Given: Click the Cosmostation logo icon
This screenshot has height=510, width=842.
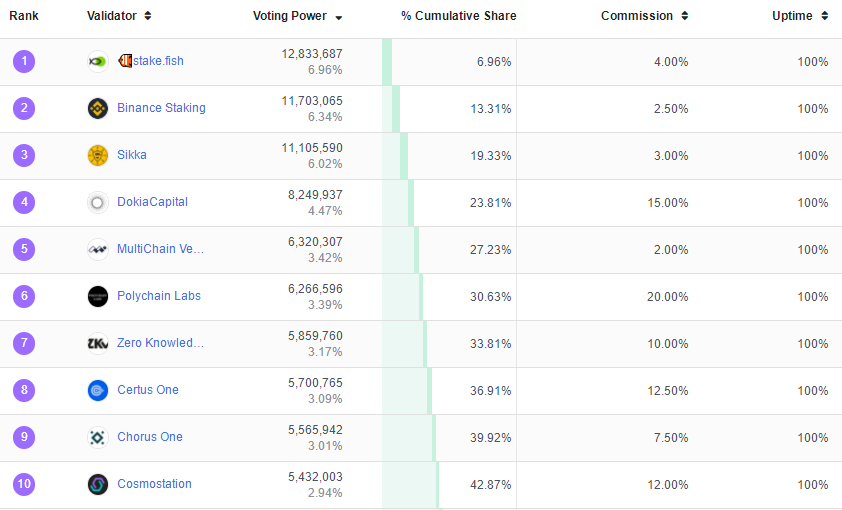Looking at the screenshot, I should (97, 484).
